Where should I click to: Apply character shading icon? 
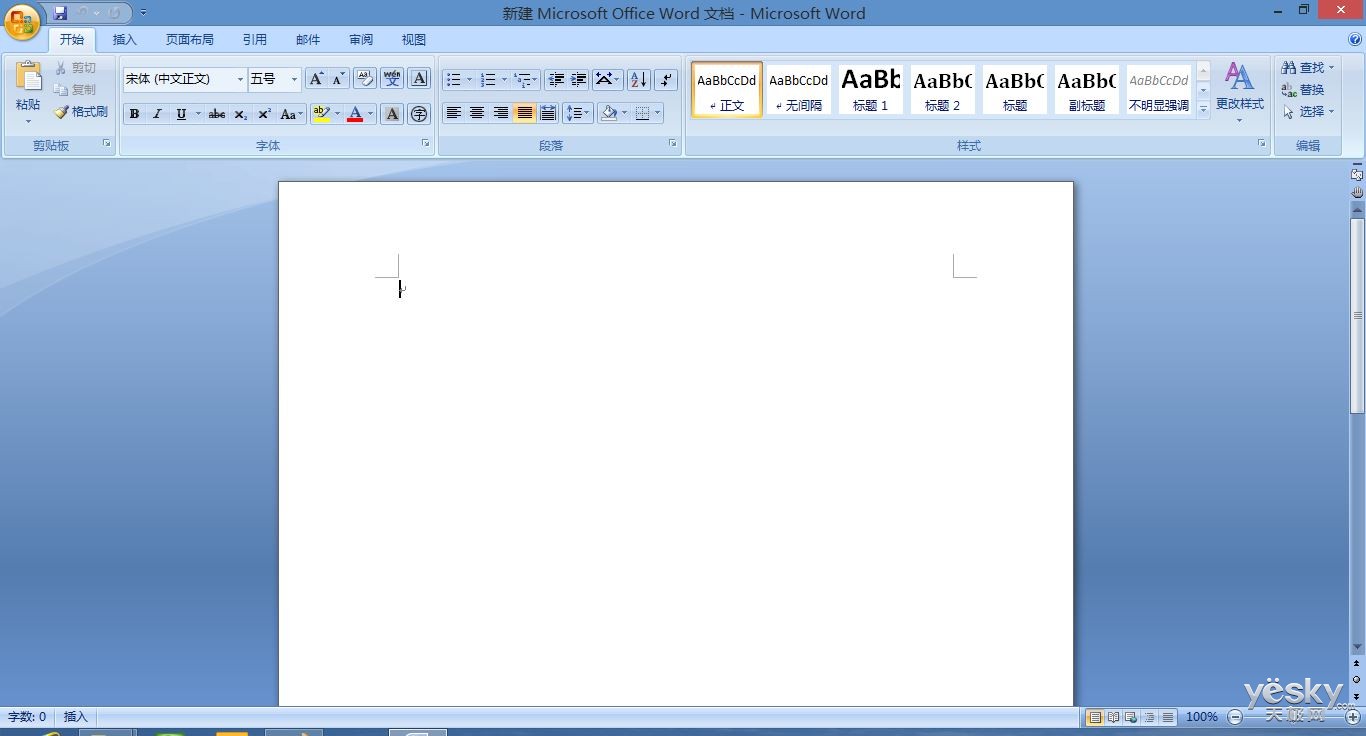pos(392,114)
